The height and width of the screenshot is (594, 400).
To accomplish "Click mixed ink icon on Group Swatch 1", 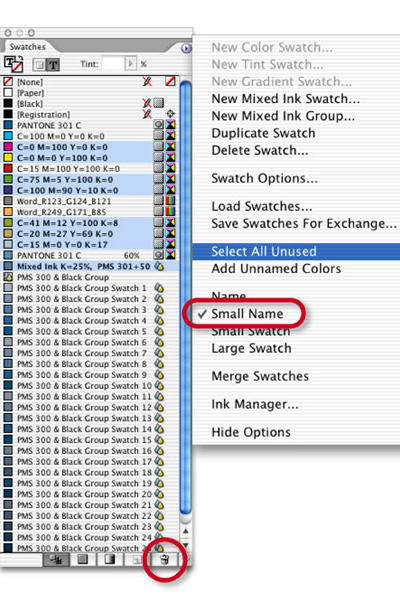I will [159, 288].
